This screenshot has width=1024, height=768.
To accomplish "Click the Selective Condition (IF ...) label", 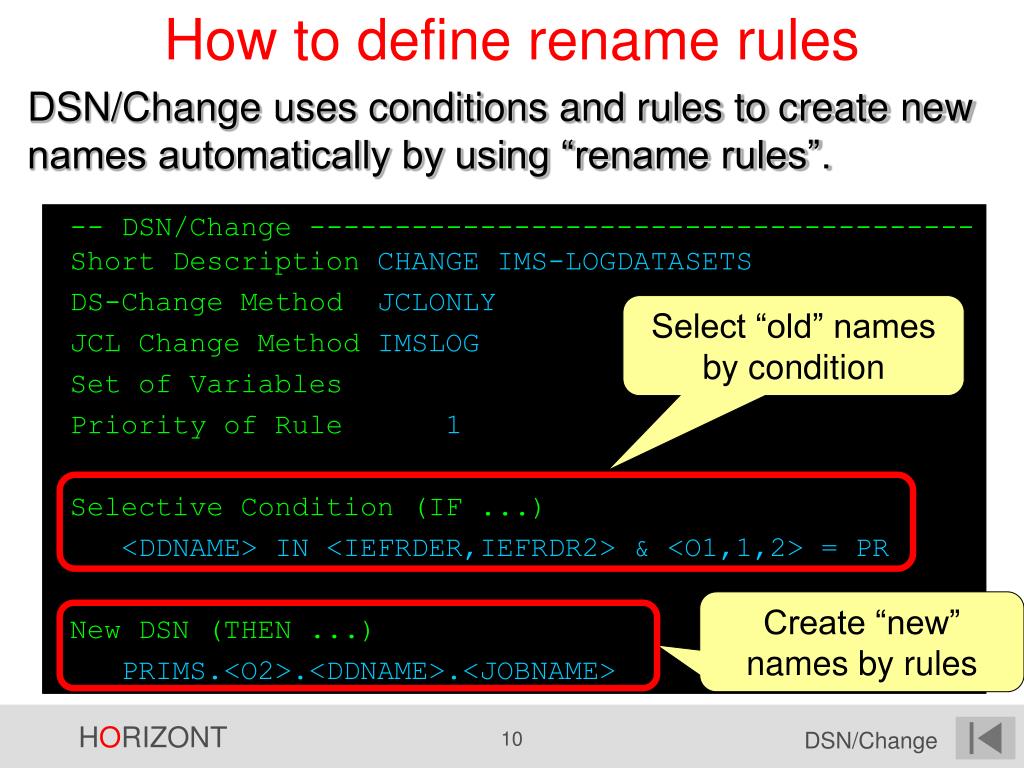I will click(307, 507).
